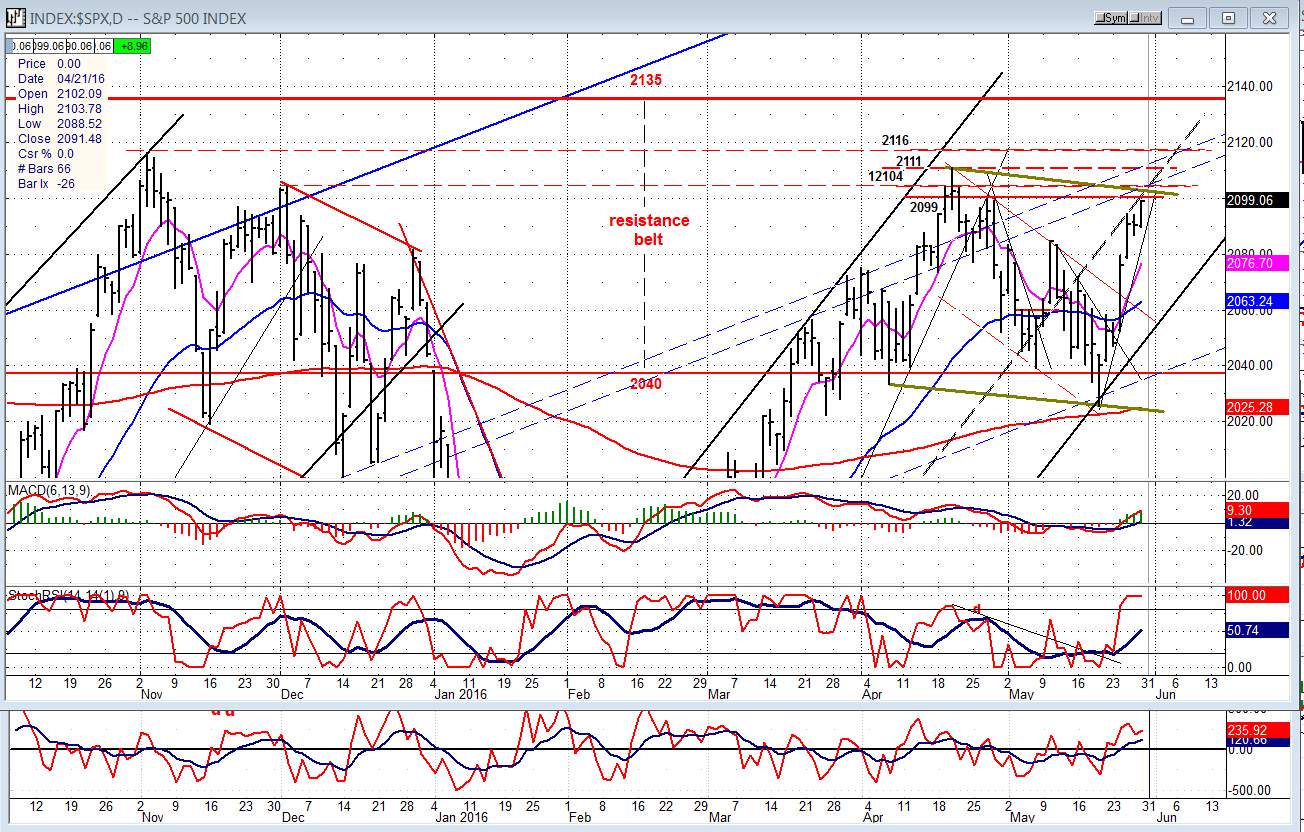Screen dimensions: 1304x832
Task: Select the Date 04/21/16 row in data box
Action: coord(60,78)
